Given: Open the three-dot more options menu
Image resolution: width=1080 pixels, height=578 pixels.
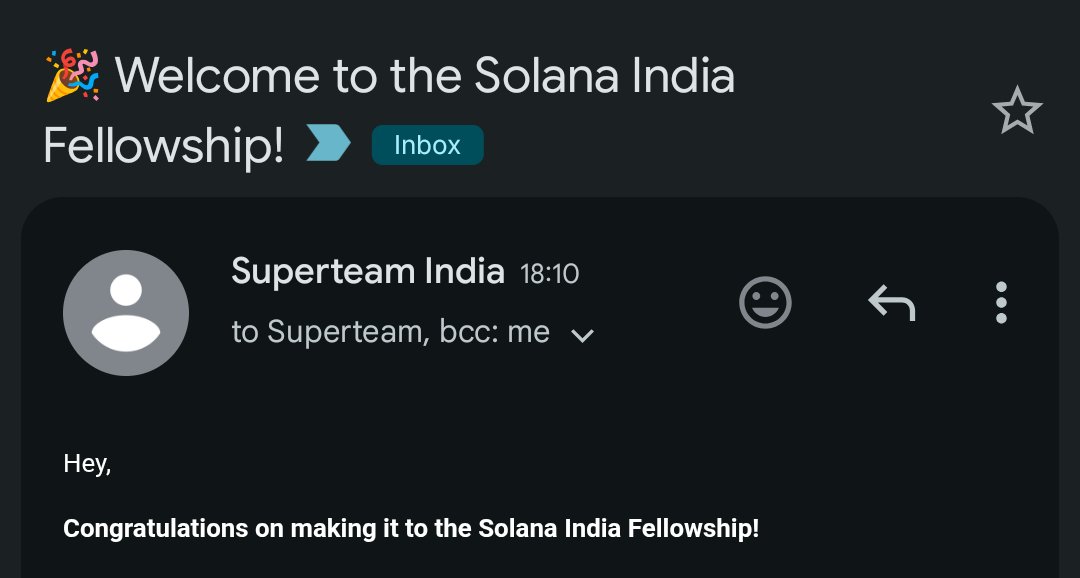Looking at the screenshot, I should pyautogui.click(x=1000, y=302).
